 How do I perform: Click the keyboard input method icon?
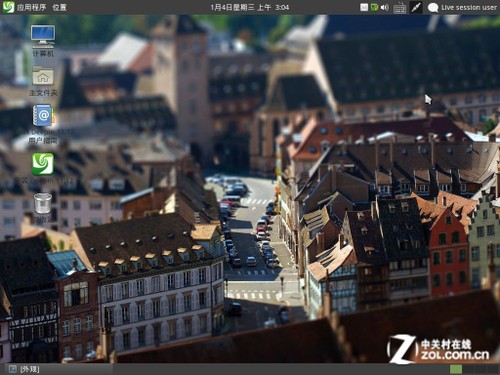pos(399,8)
